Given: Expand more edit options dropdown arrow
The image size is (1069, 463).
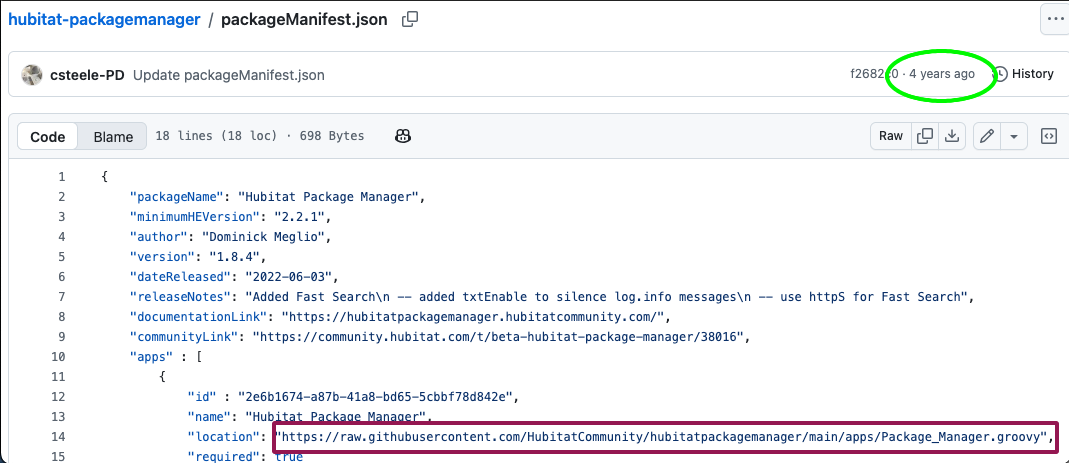Looking at the screenshot, I should 1014,136.
